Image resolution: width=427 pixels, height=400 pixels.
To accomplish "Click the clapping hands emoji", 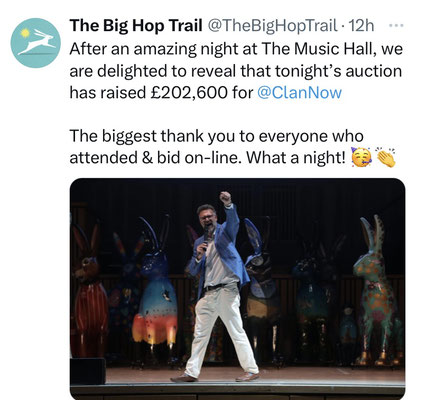I will pyautogui.click(x=386, y=157).
